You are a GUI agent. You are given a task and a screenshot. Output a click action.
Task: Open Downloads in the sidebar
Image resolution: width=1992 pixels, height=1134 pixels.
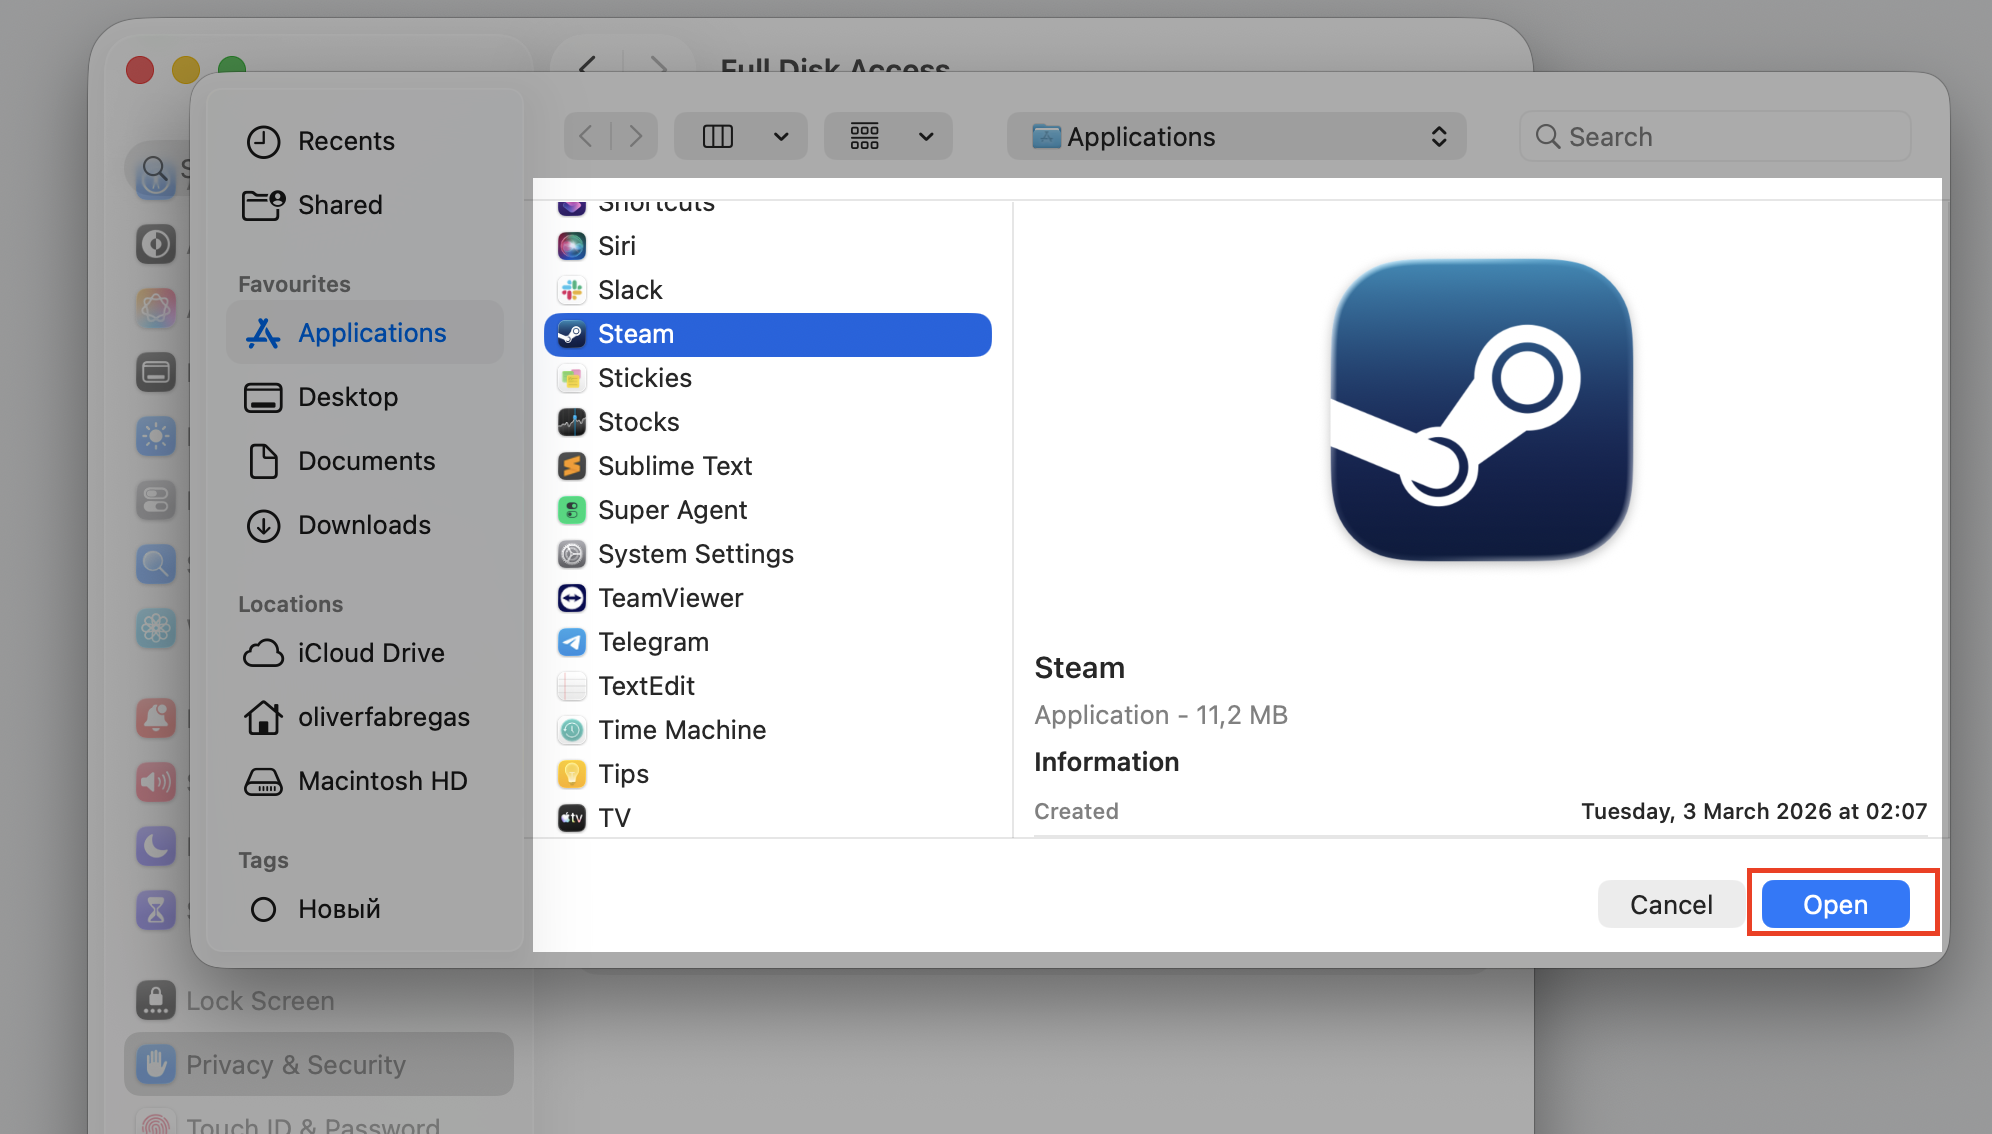[365, 525]
